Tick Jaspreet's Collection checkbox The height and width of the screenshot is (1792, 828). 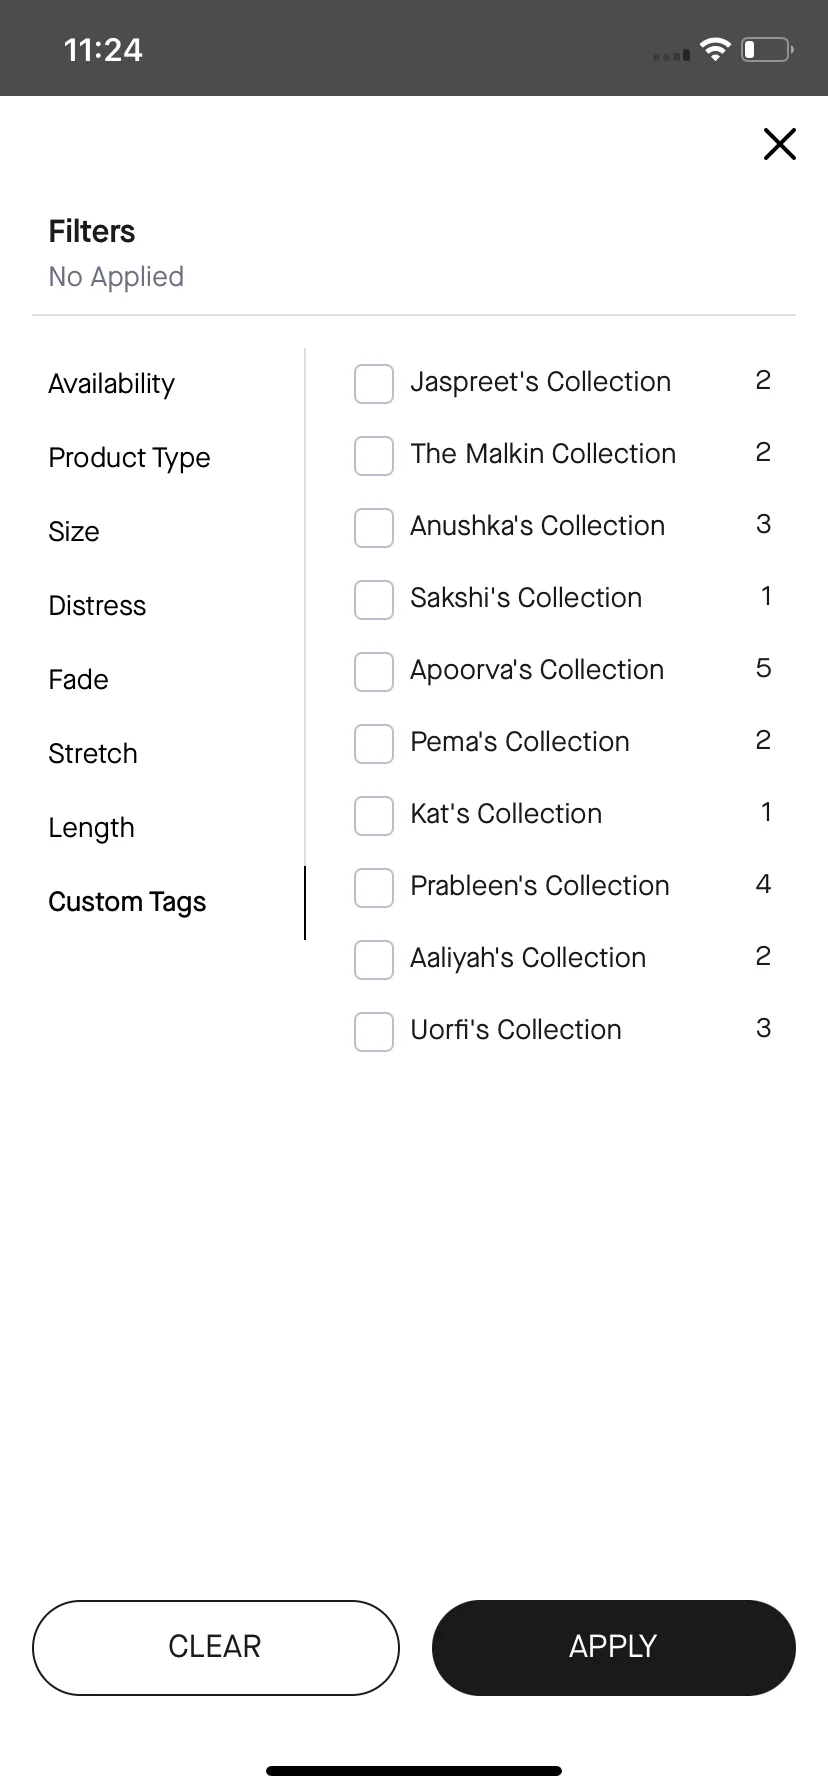tap(374, 384)
